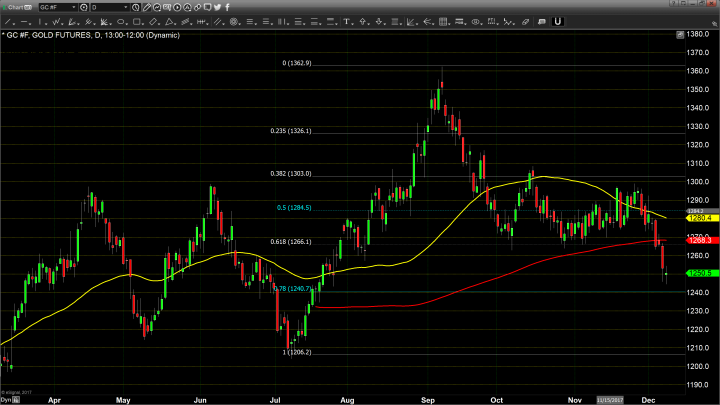Screen dimensions: 720x405
Task: Click the 1380.0 price axis value
Action: (698, 34)
